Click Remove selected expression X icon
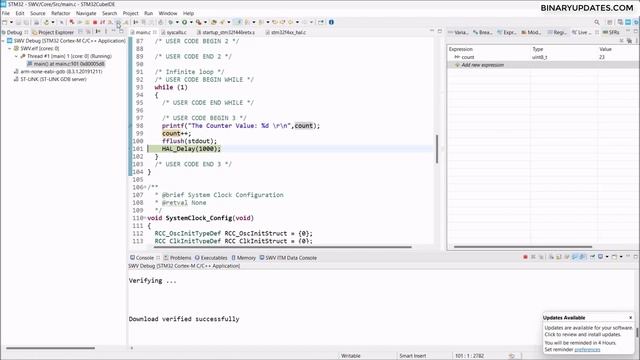Screen dimensions: 640x360 click(621, 41)
